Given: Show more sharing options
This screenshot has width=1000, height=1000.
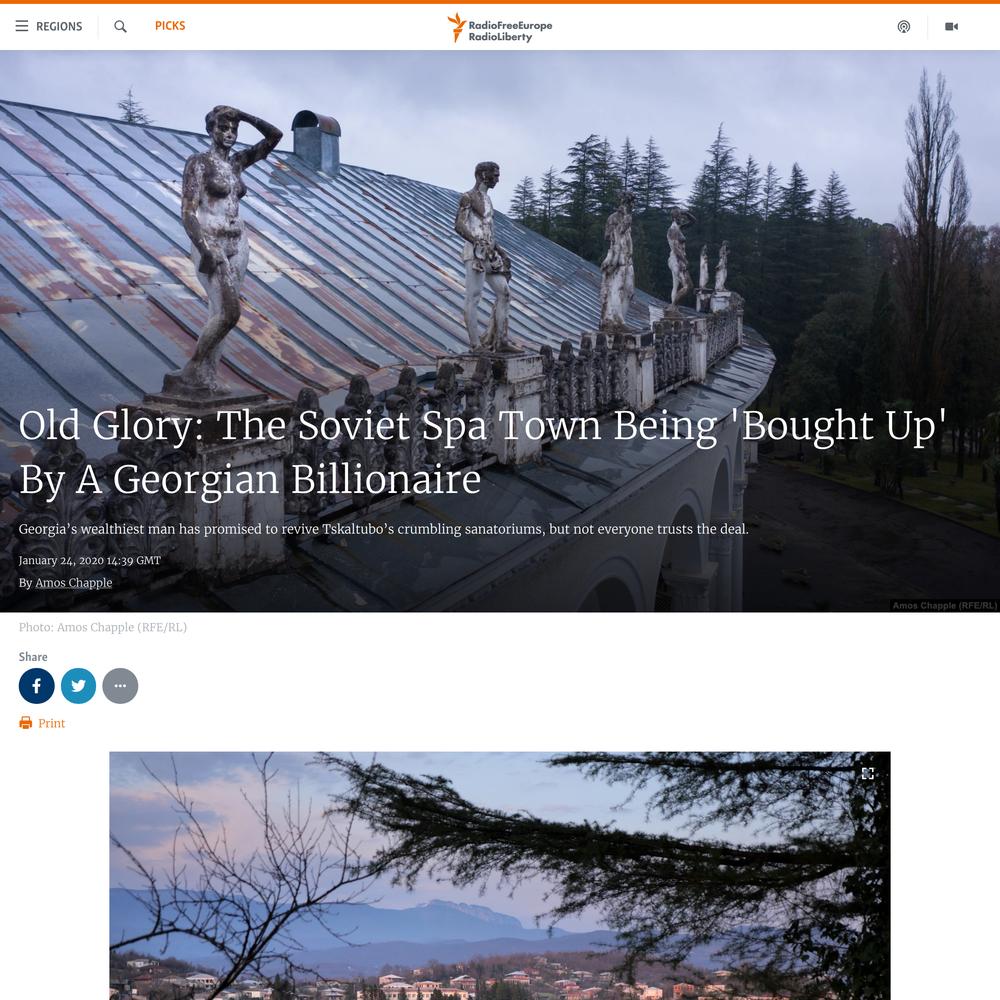Looking at the screenshot, I should coord(120,686).
